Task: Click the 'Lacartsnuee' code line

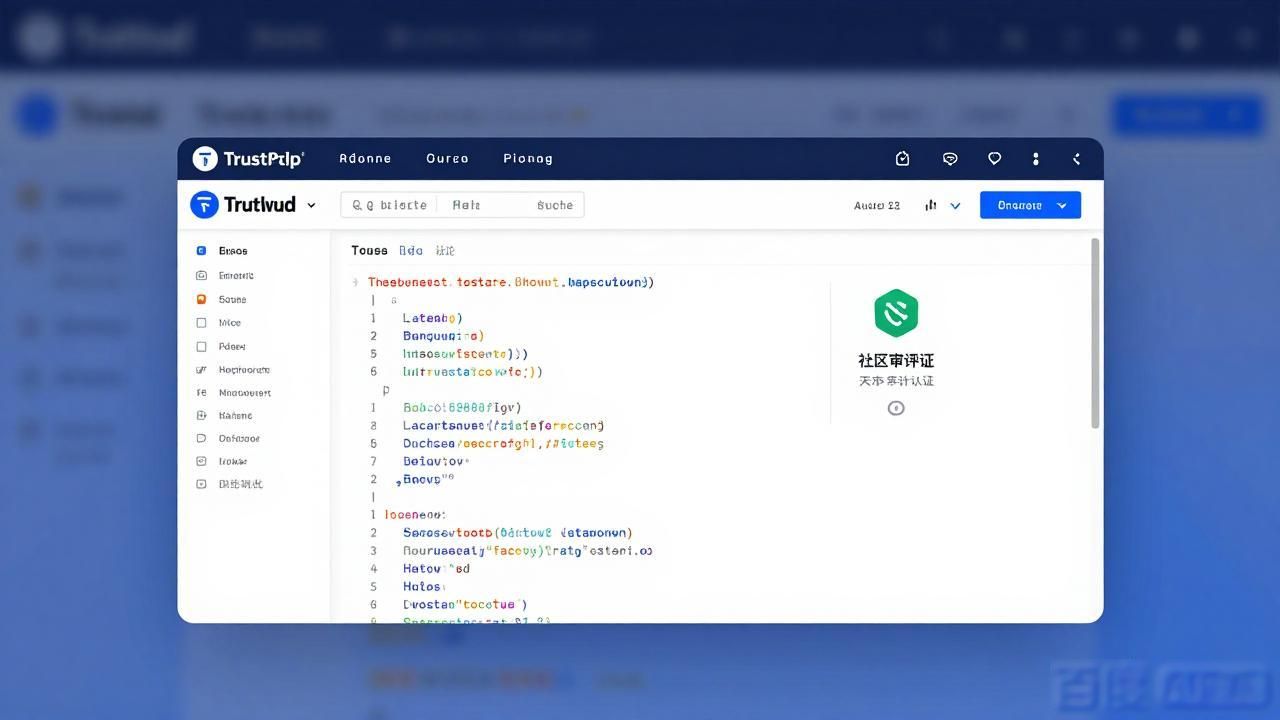Action: click(x=503, y=426)
